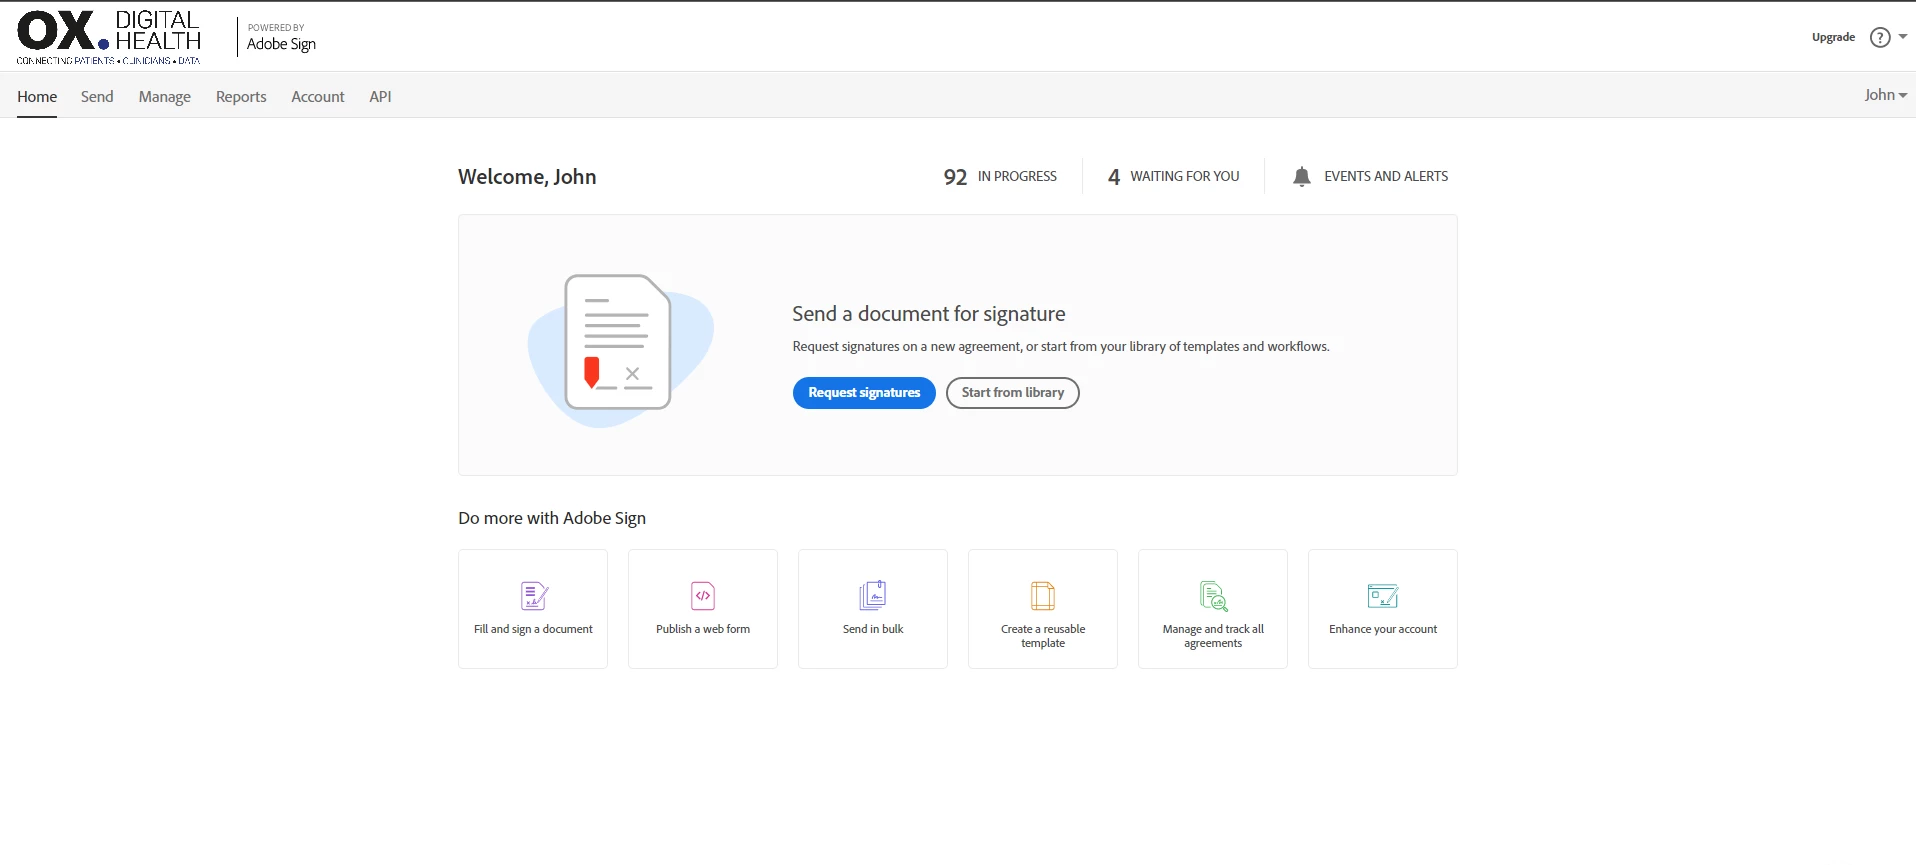Click the manage and track agreements icon
Viewport: 1916px width, 865px height.
[x=1213, y=596]
